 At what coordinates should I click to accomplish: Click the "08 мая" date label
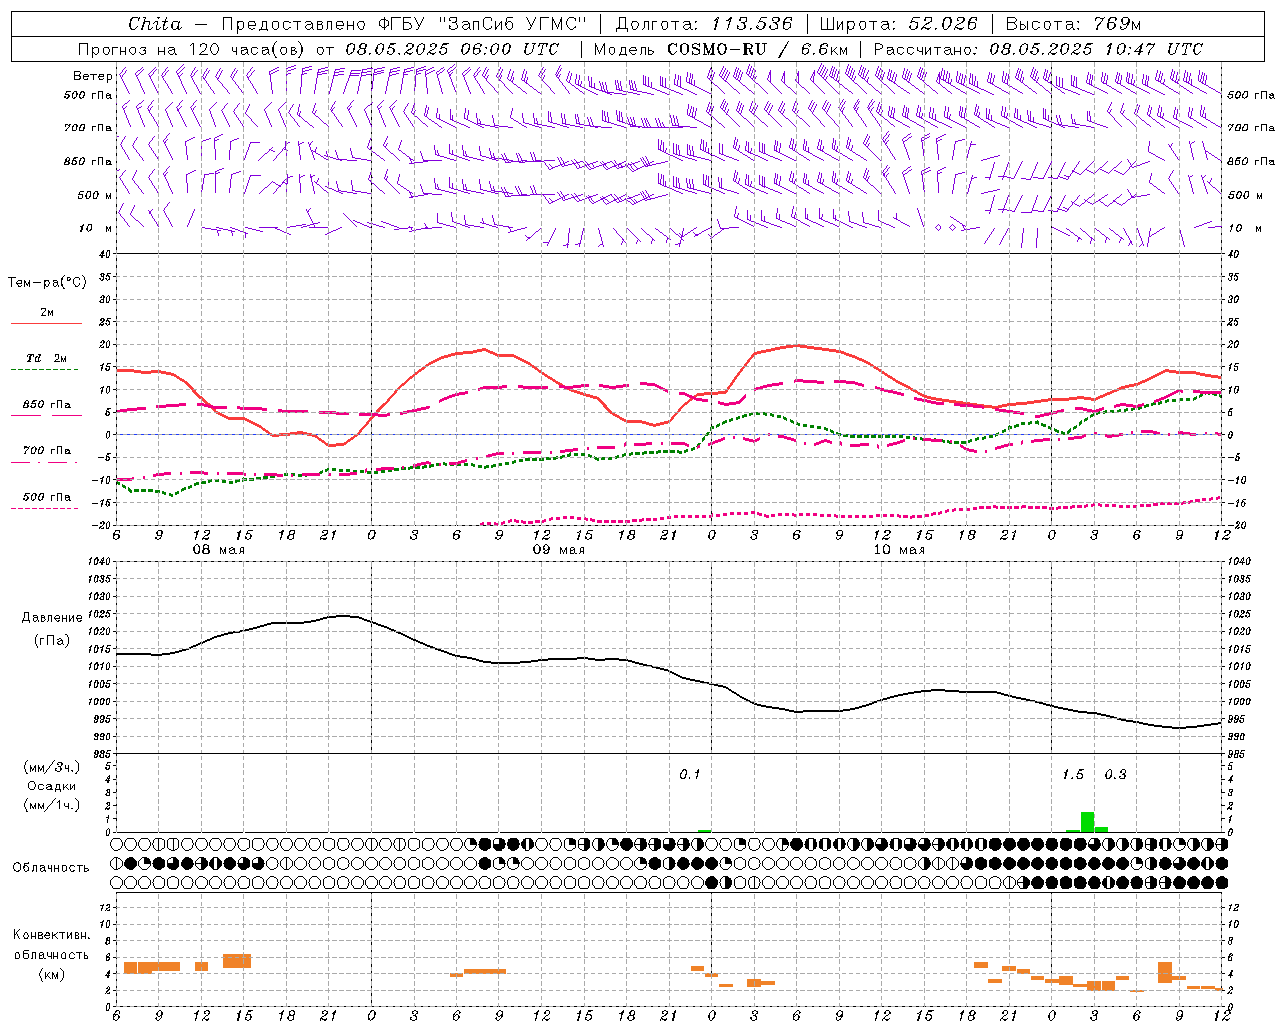pos(218,550)
